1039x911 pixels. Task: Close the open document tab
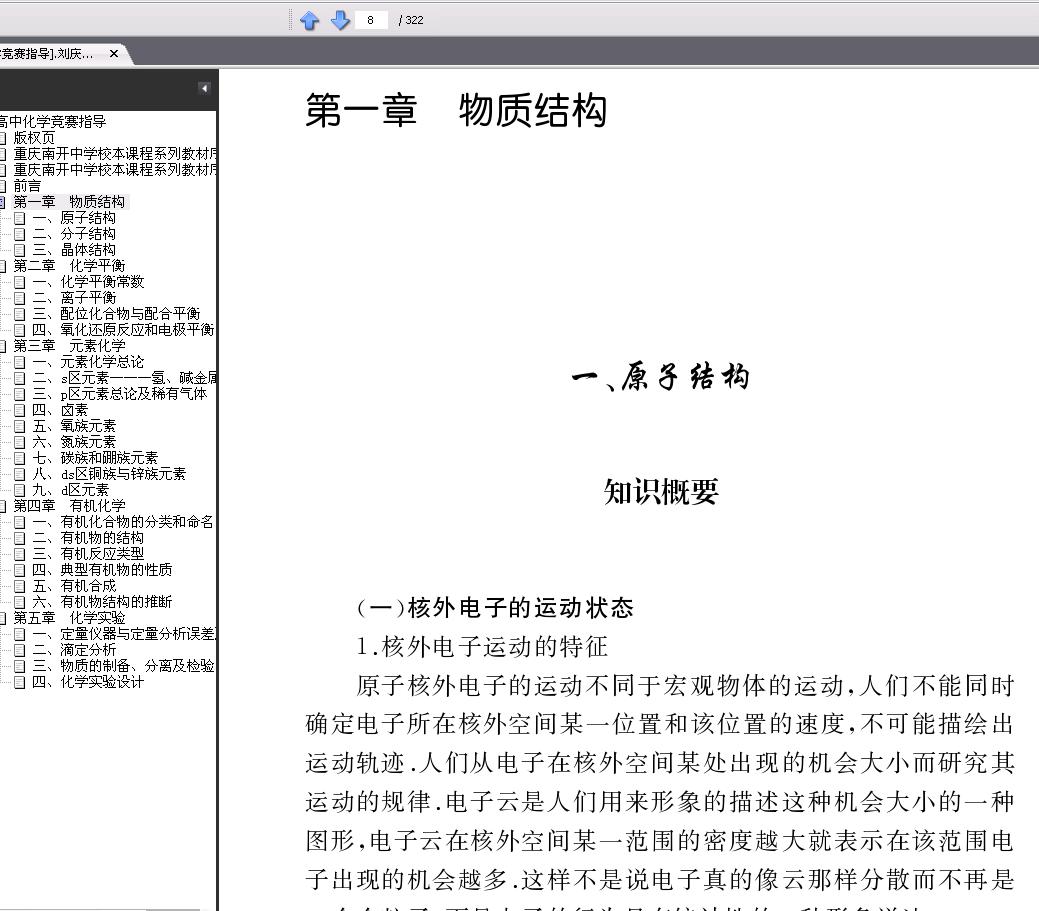(x=114, y=54)
